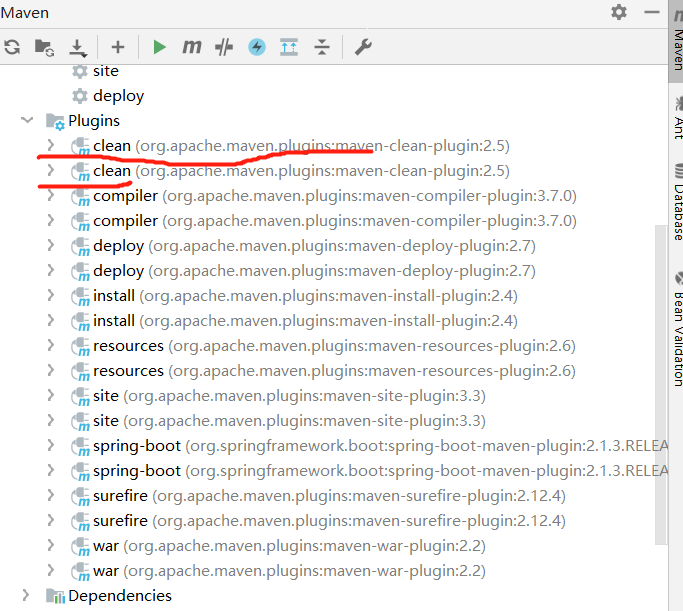Click the Dependencies library icon
This screenshot has height=611, width=683.
[x=55, y=596]
